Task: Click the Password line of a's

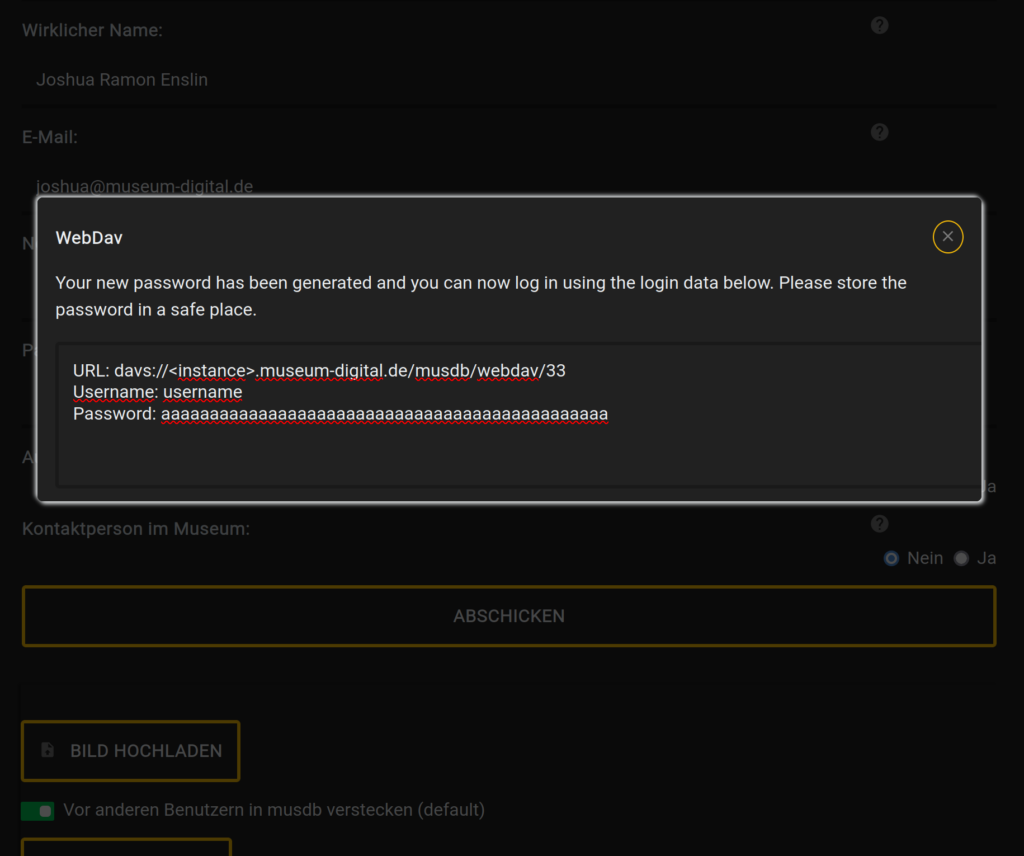Action: click(x=340, y=414)
